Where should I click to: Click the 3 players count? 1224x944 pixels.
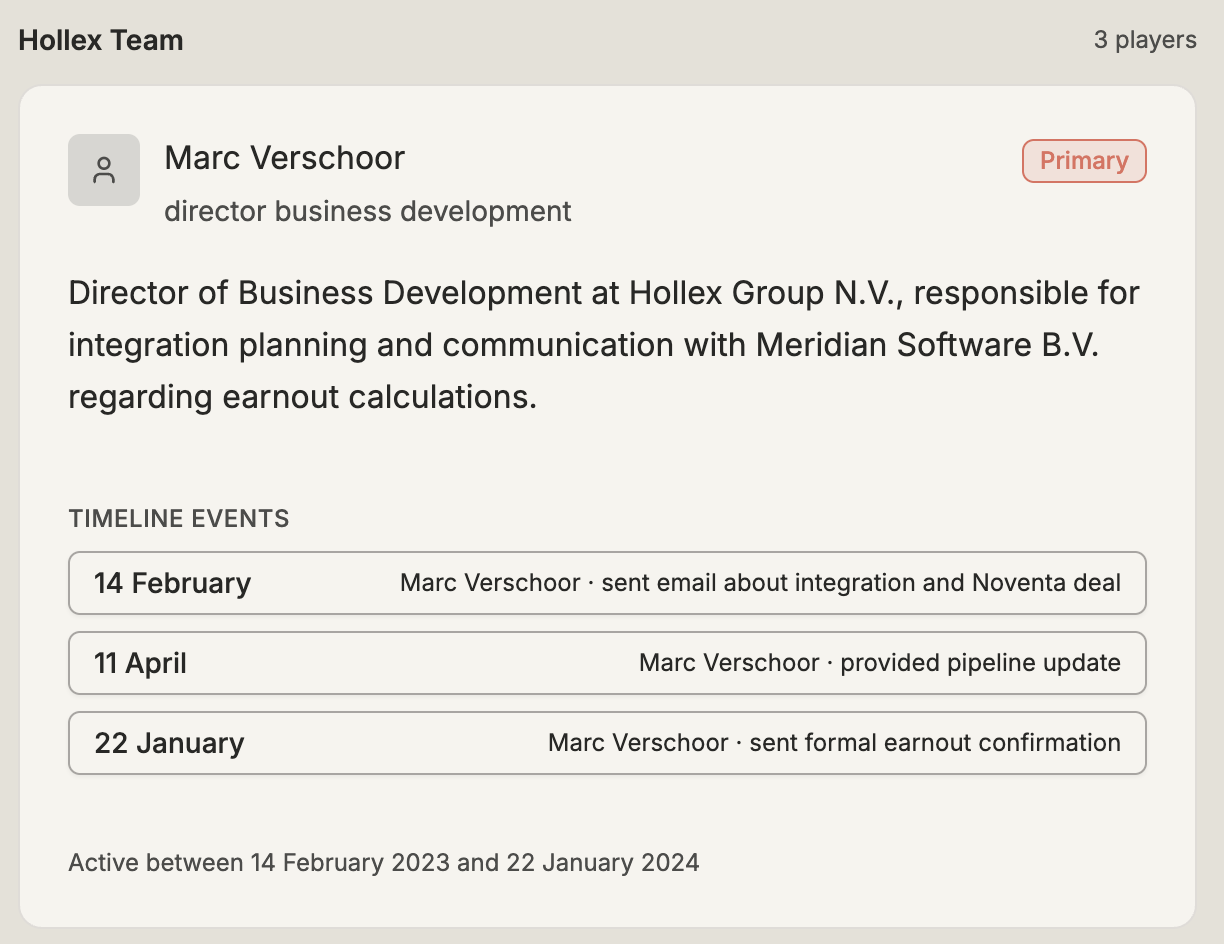(1145, 40)
